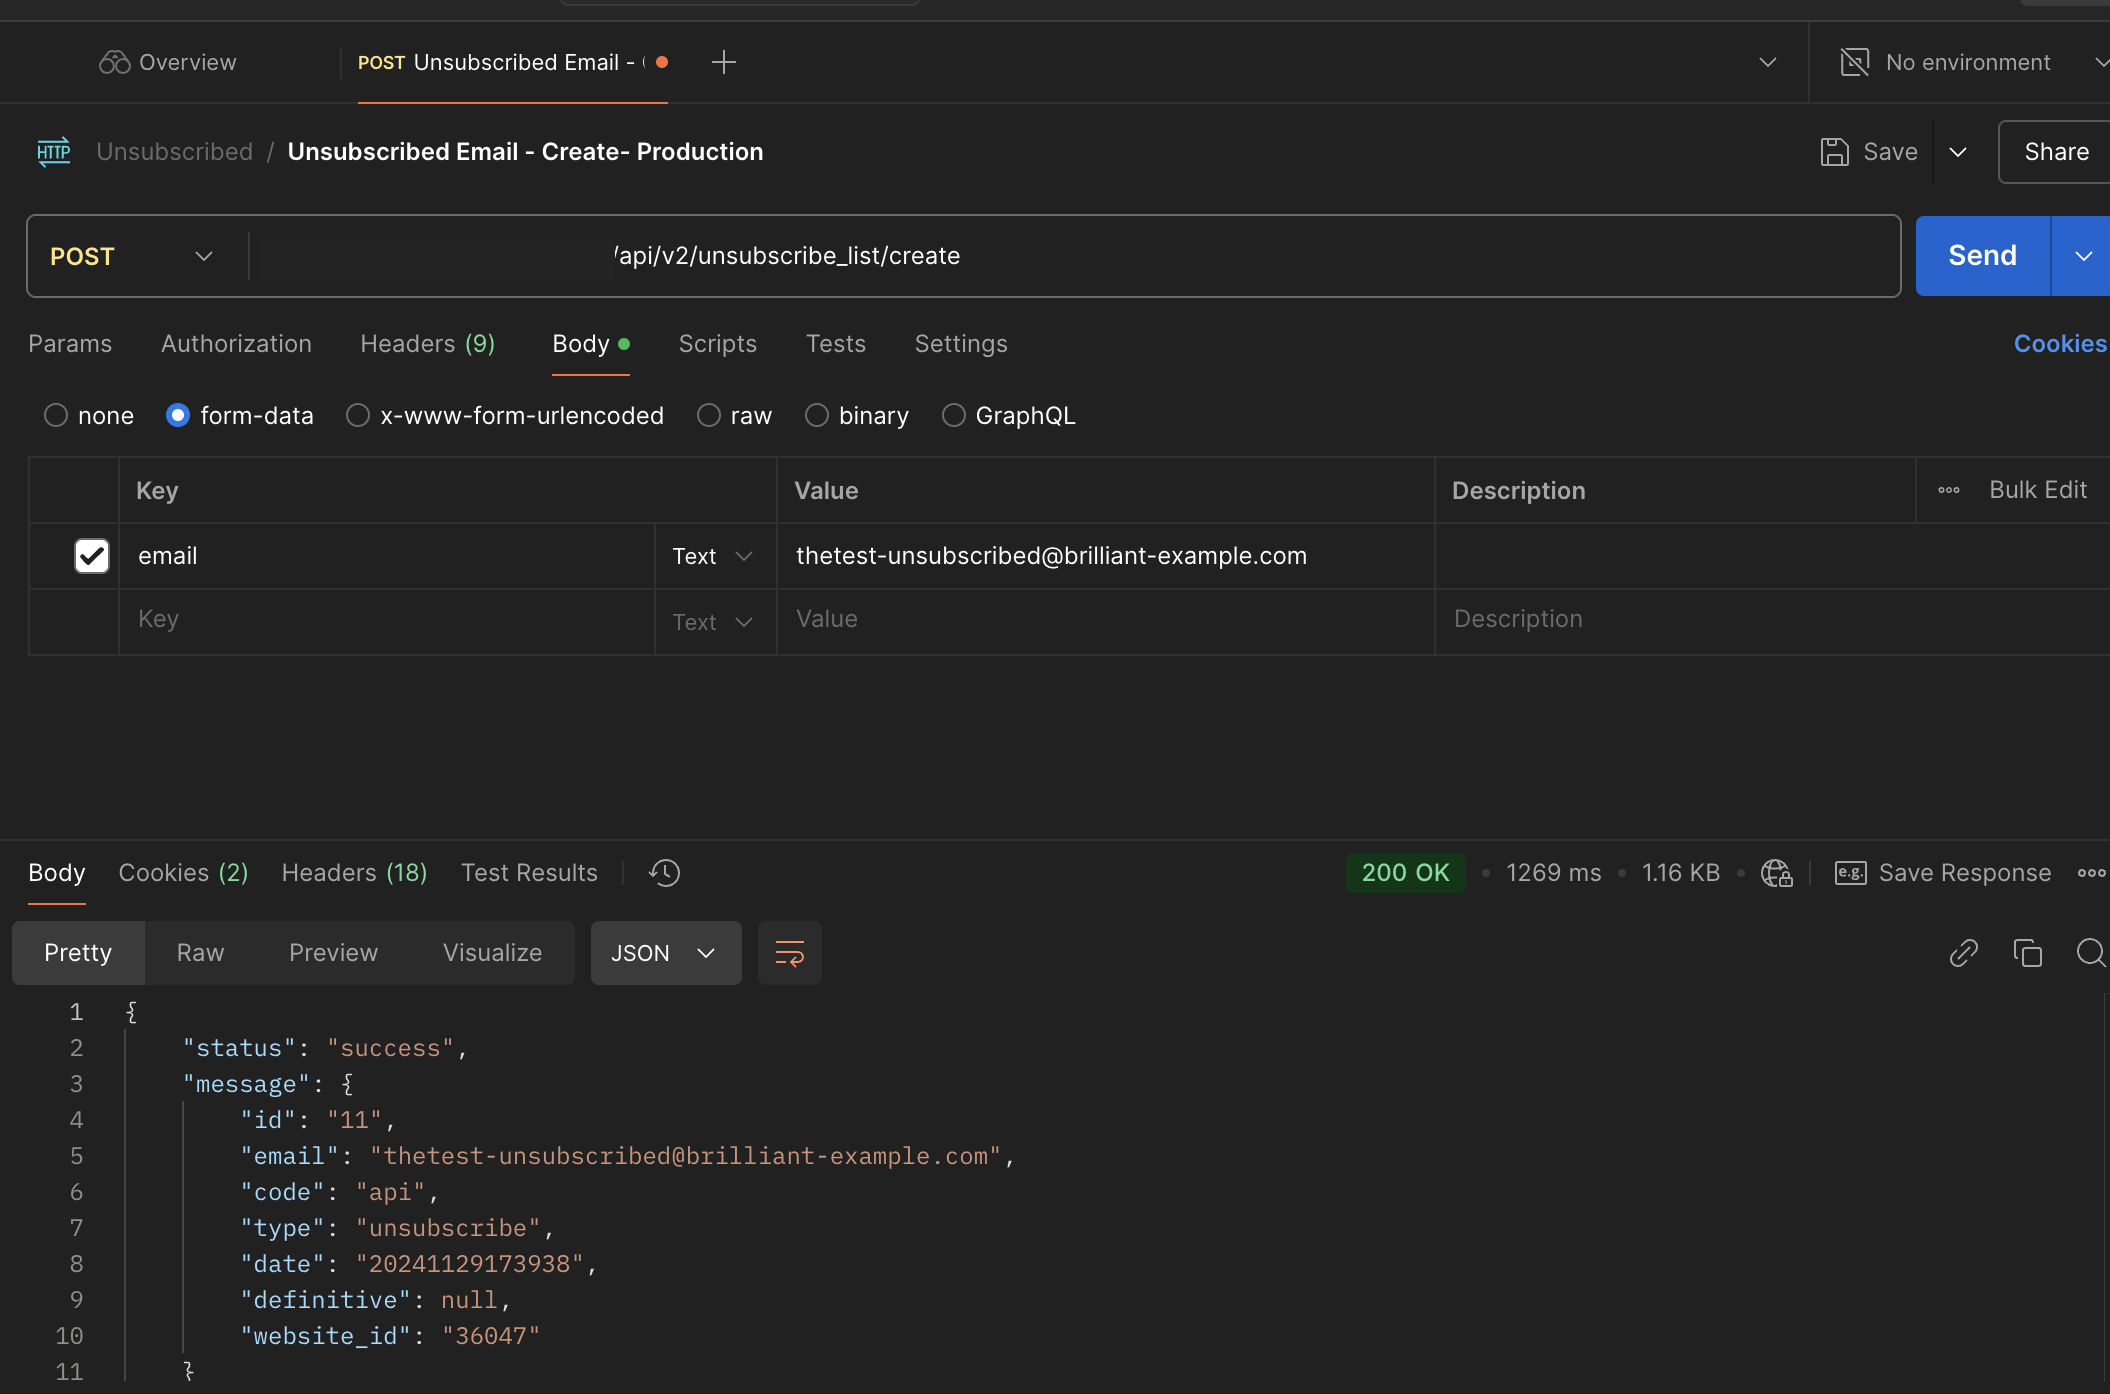This screenshot has width=2110, height=1394.
Task: Click the no-environment icon in header
Action: [x=1855, y=62]
